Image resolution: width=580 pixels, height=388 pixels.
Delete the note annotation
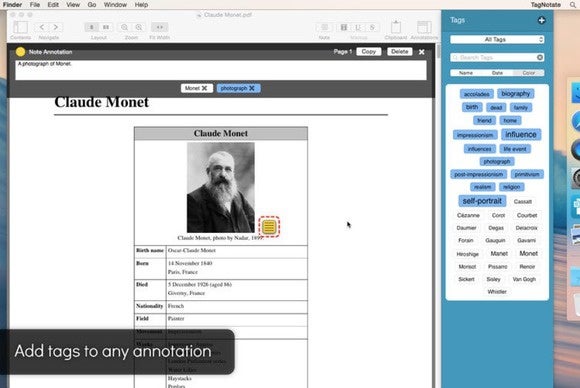400,51
